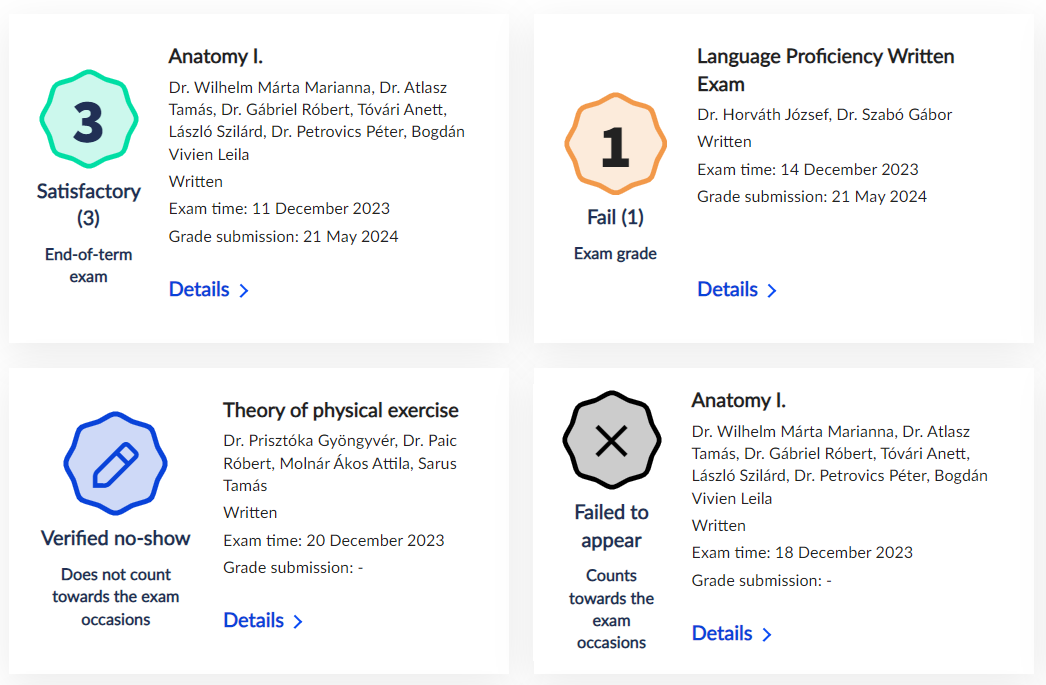Screen dimensions: 1046x685
Task: Click chevron beside Details in Satisfactory Anatomy card
Action: tap(244, 291)
